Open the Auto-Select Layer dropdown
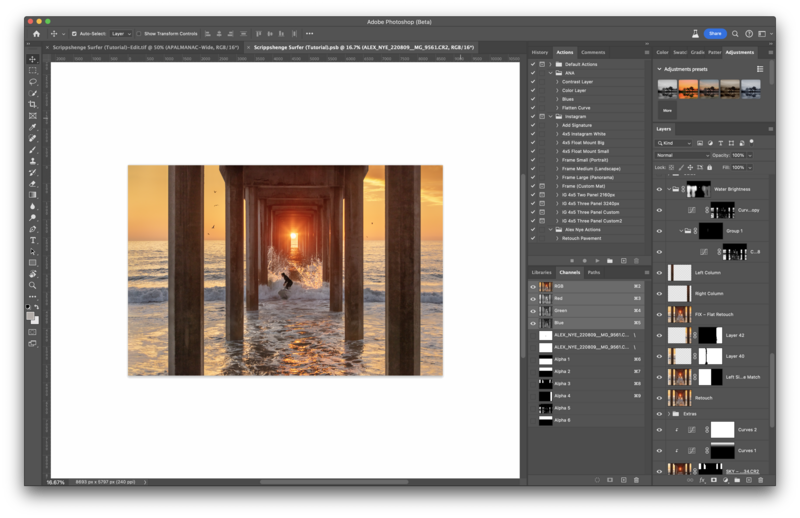 (x=121, y=34)
